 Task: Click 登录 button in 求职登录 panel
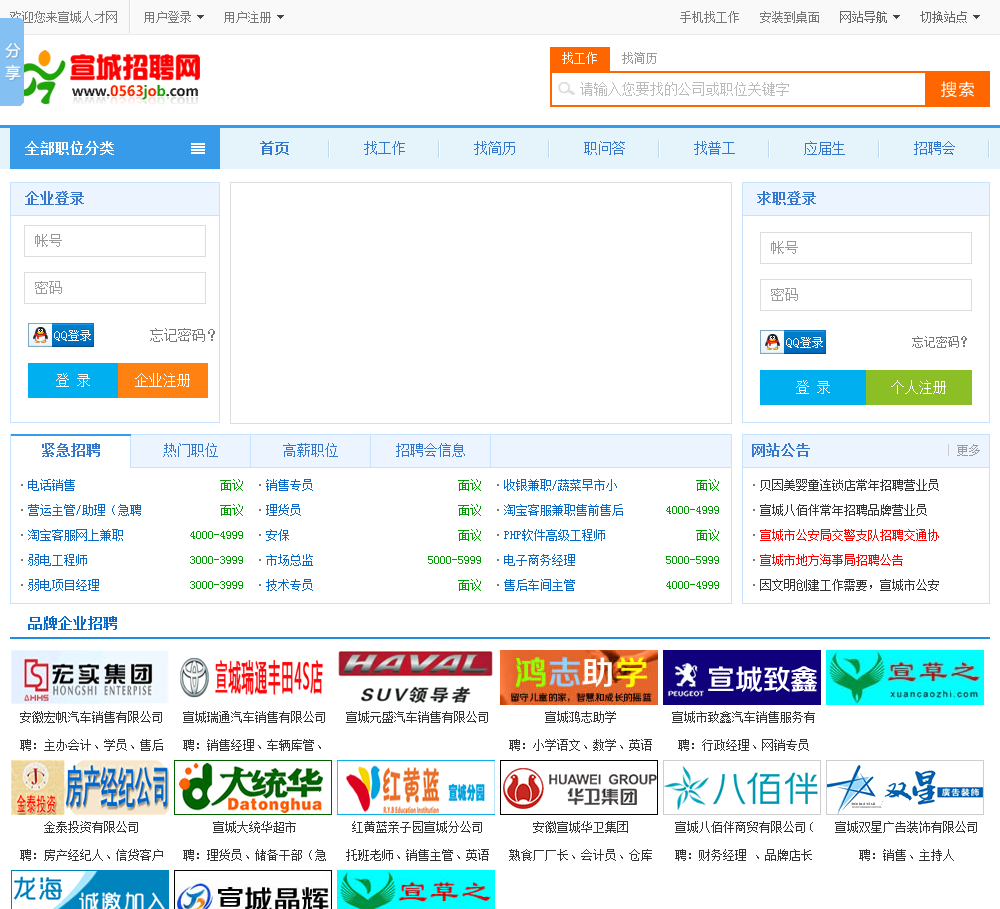click(x=812, y=387)
